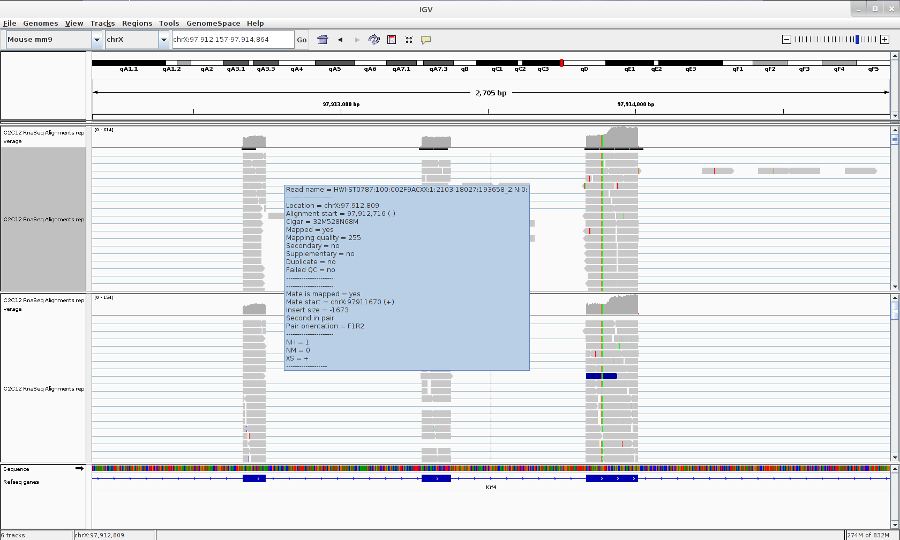Click the first panel coverage track label

(44, 137)
